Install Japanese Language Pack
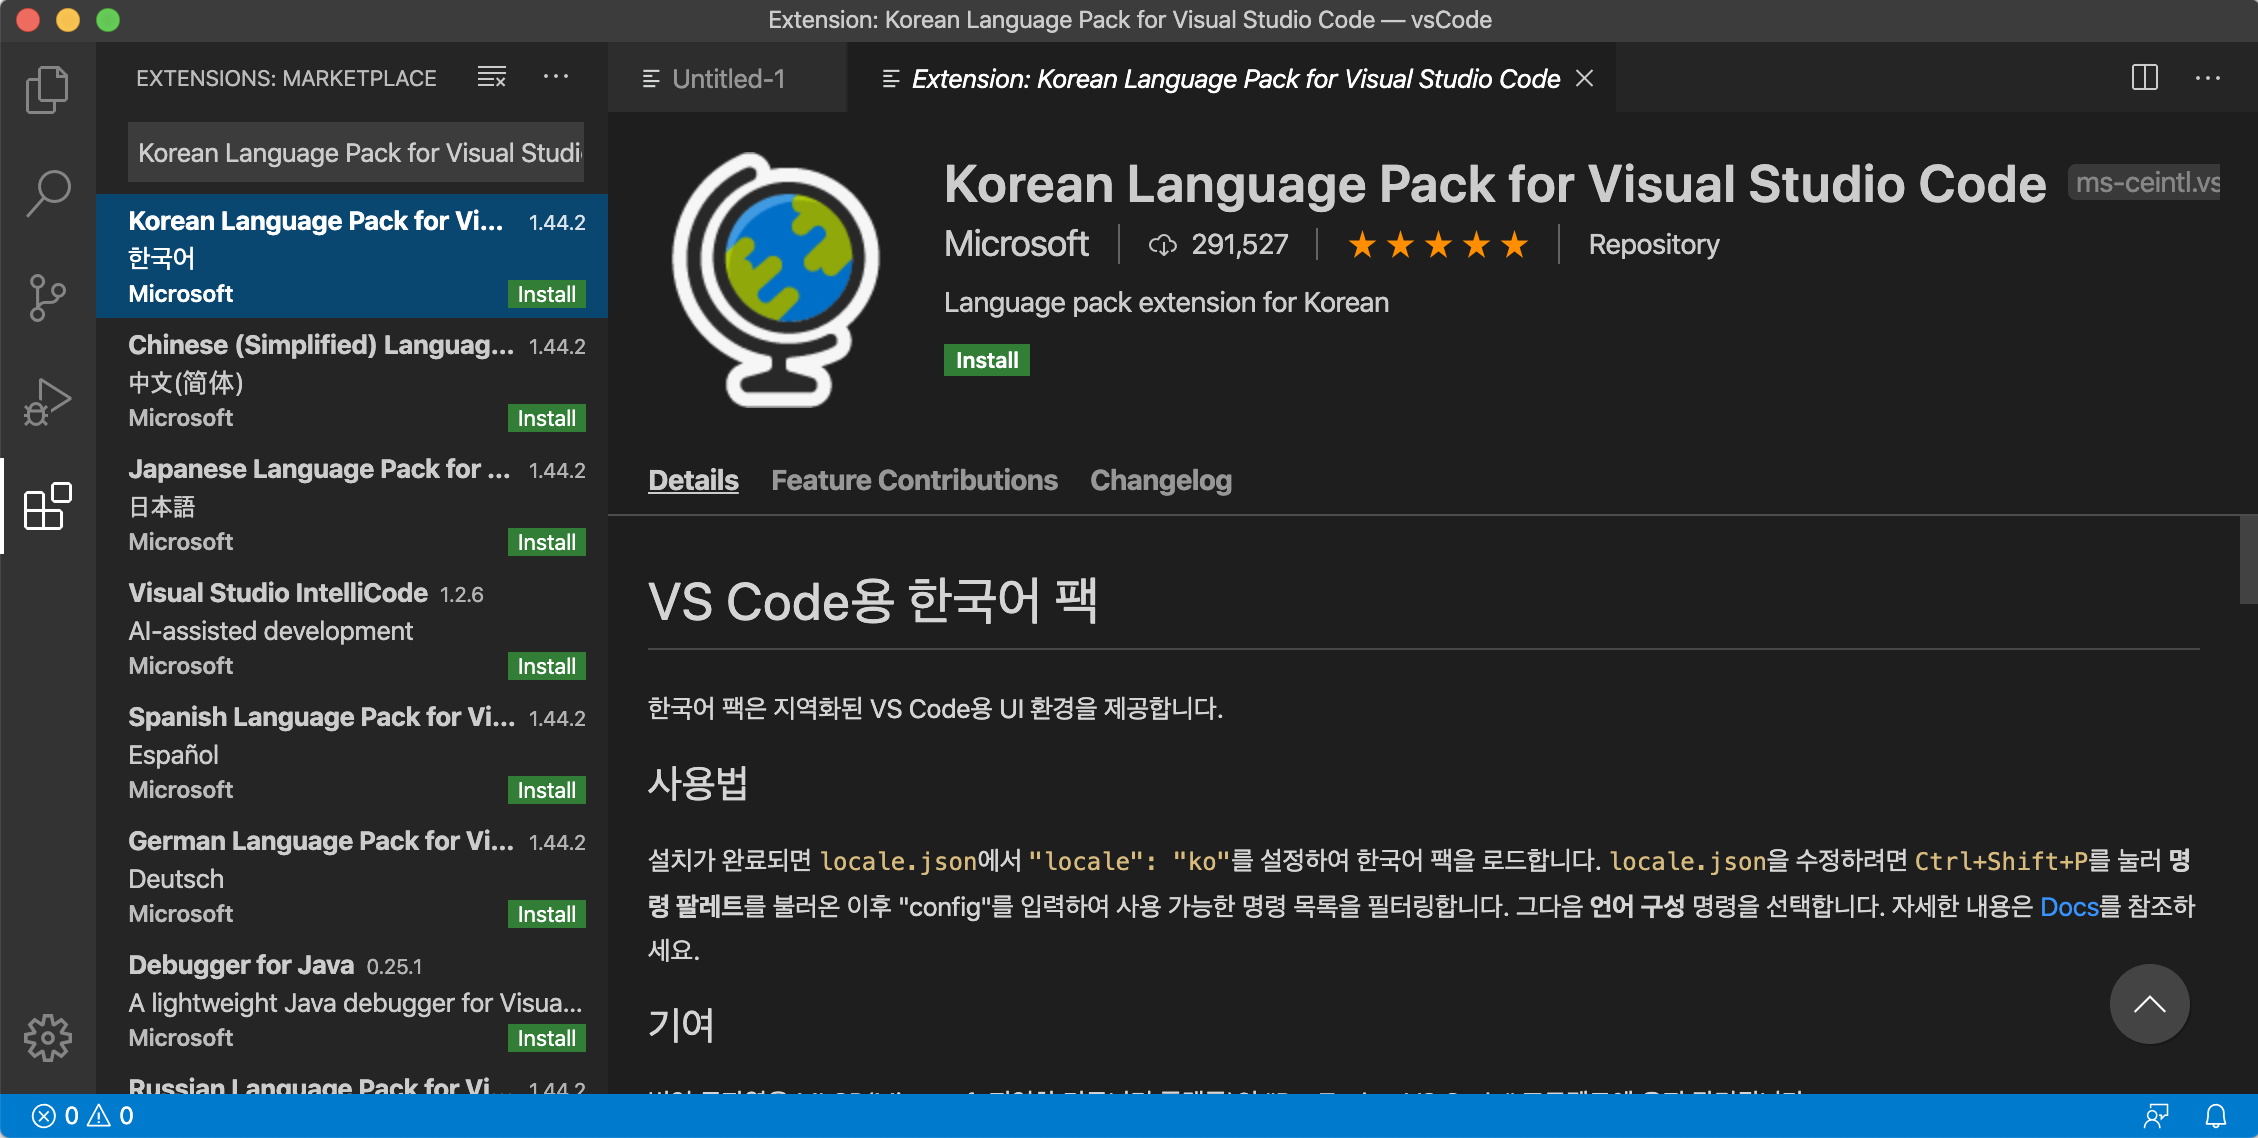This screenshot has width=2258, height=1138. (x=546, y=542)
